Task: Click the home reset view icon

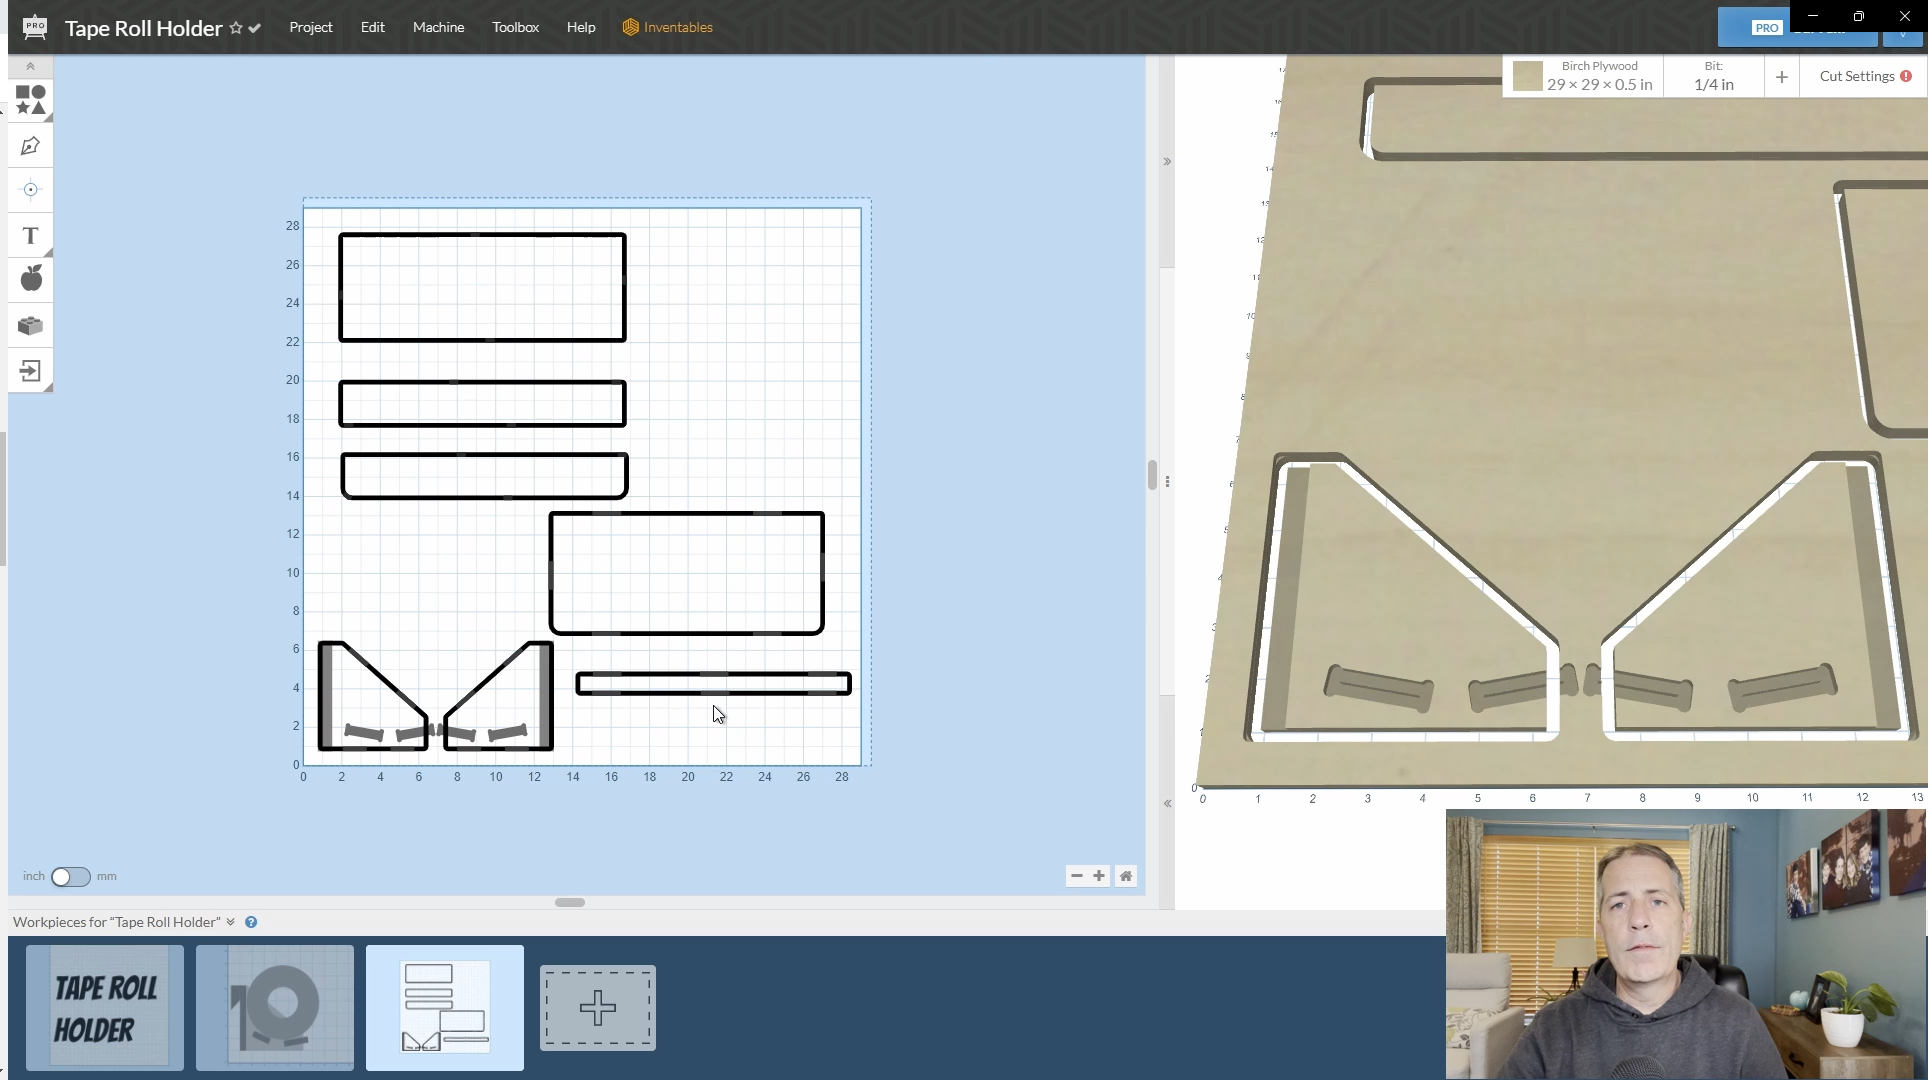Action: click(x=1126, y=876)
